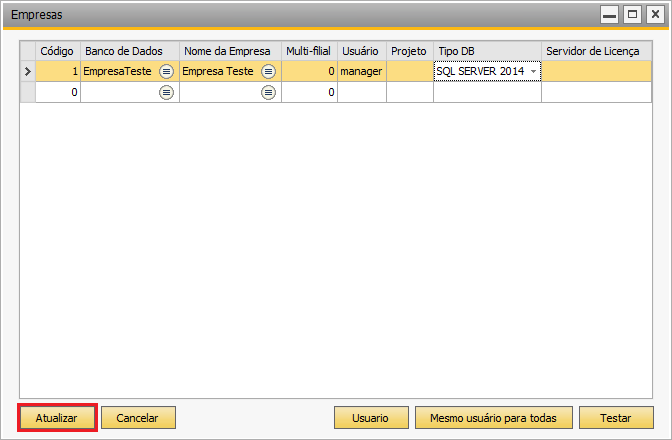The width and height of the screenshot is (672, 440).
Task: Click the EmpresaTeste database cell text
Action: [x=117, y=72]
